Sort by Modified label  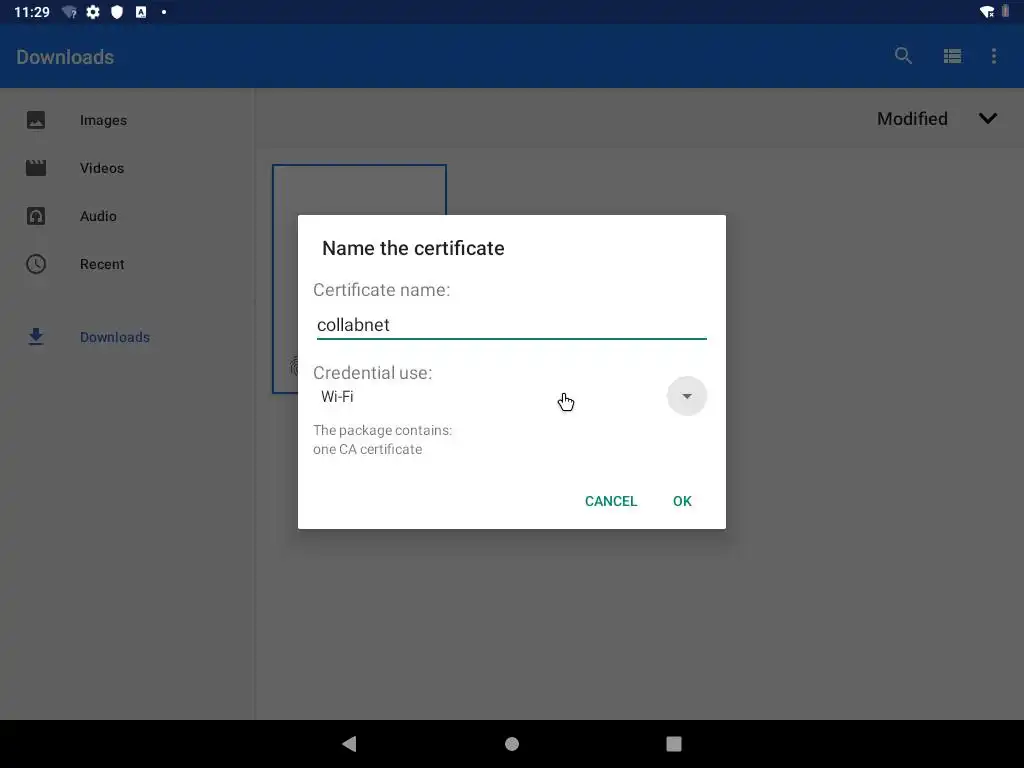click(912, 119)
